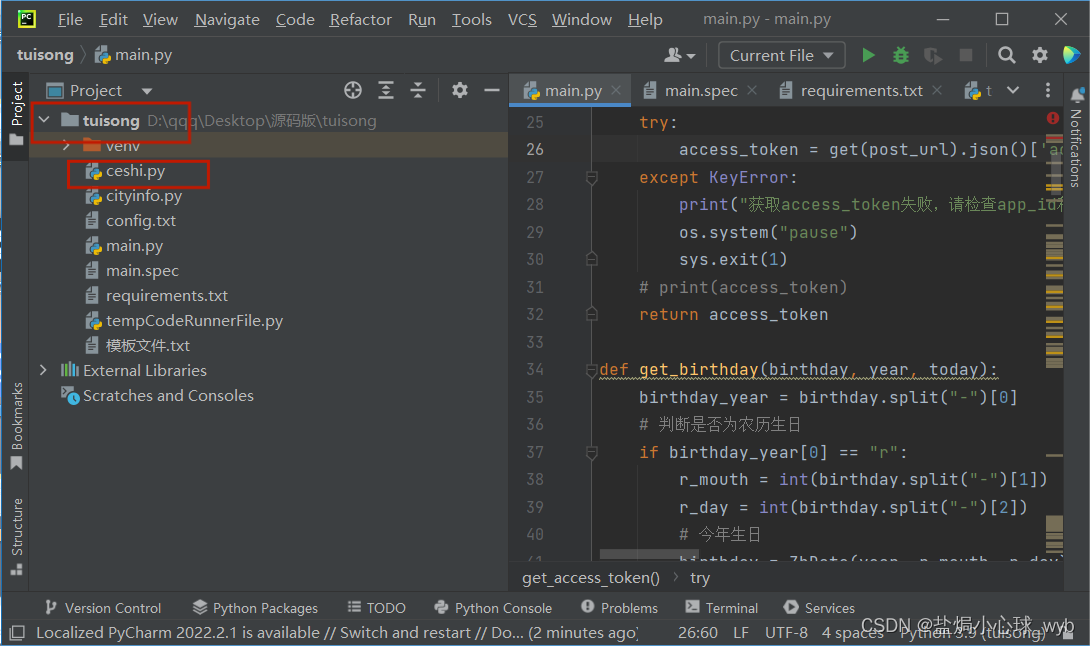Hide the Project panel with minus icon
The height and width of the screenshot is (646, 1090).
pyautogui.click(x=492, y=90)
